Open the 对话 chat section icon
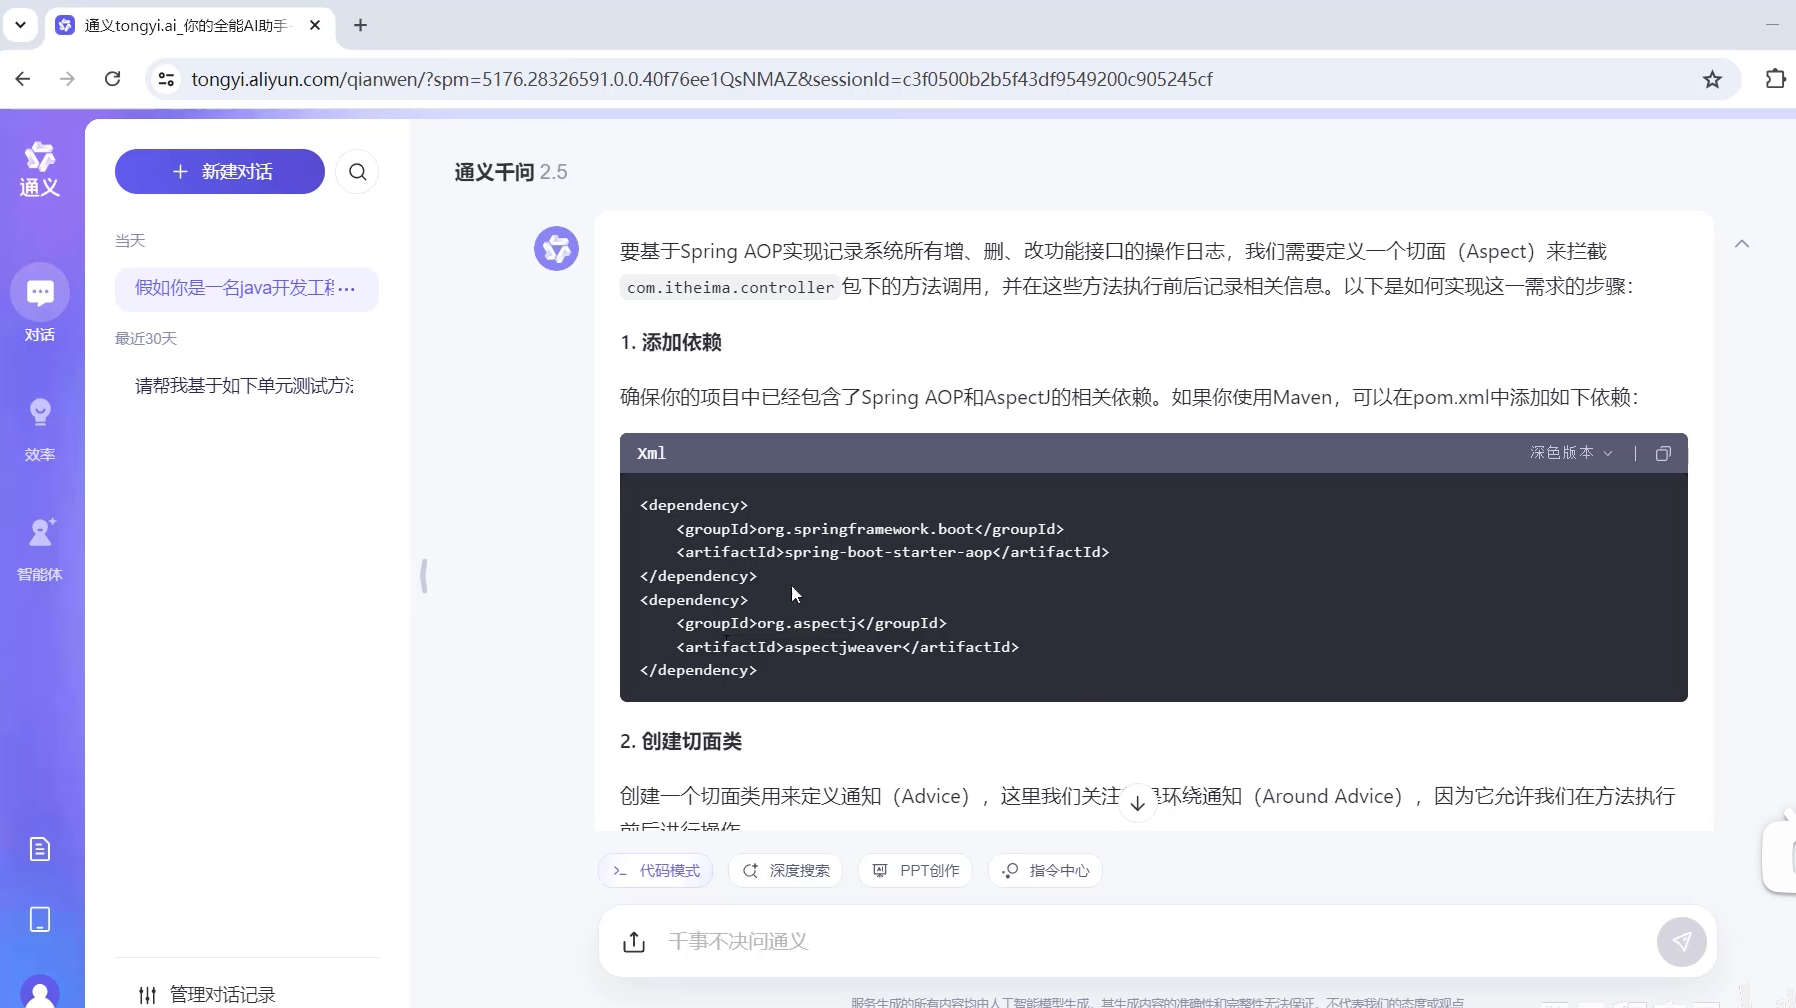 click(40, 292)
